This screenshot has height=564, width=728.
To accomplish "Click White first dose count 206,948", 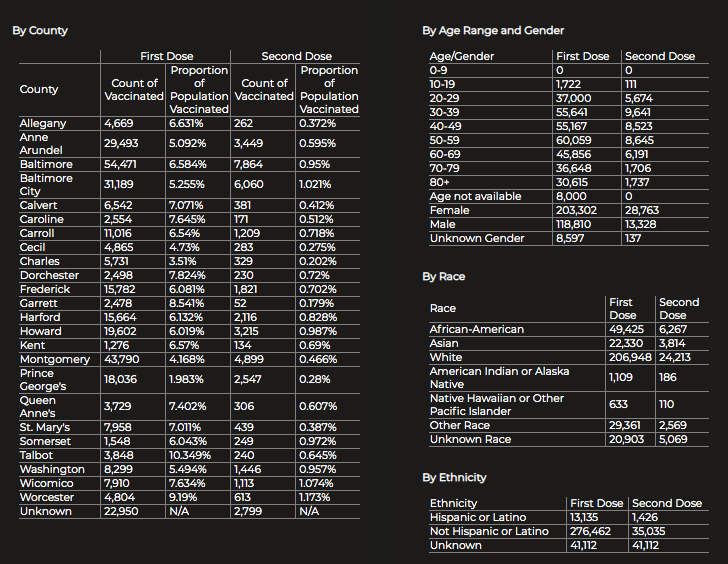I will tap(629, 357).
